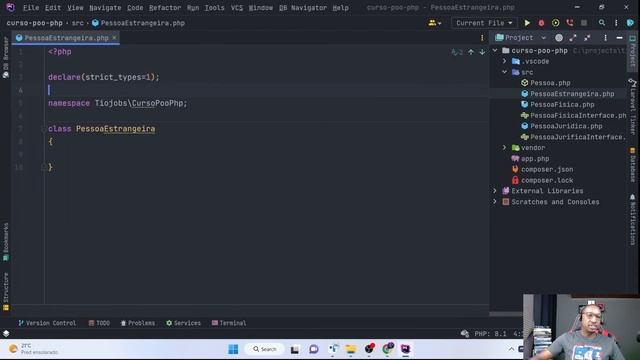Open Bookmarks side panel
Image resolution: width=640 pixels, height=360 pixels.
click(x=6, y=242)
